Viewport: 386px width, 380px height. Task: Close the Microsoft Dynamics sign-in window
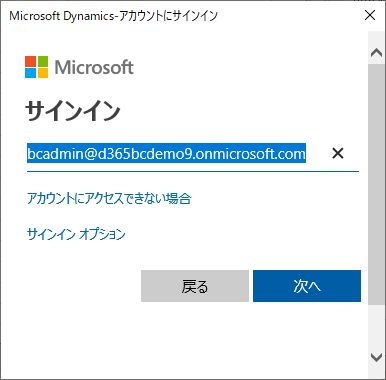pyautogui.click(x=370, y=15)
